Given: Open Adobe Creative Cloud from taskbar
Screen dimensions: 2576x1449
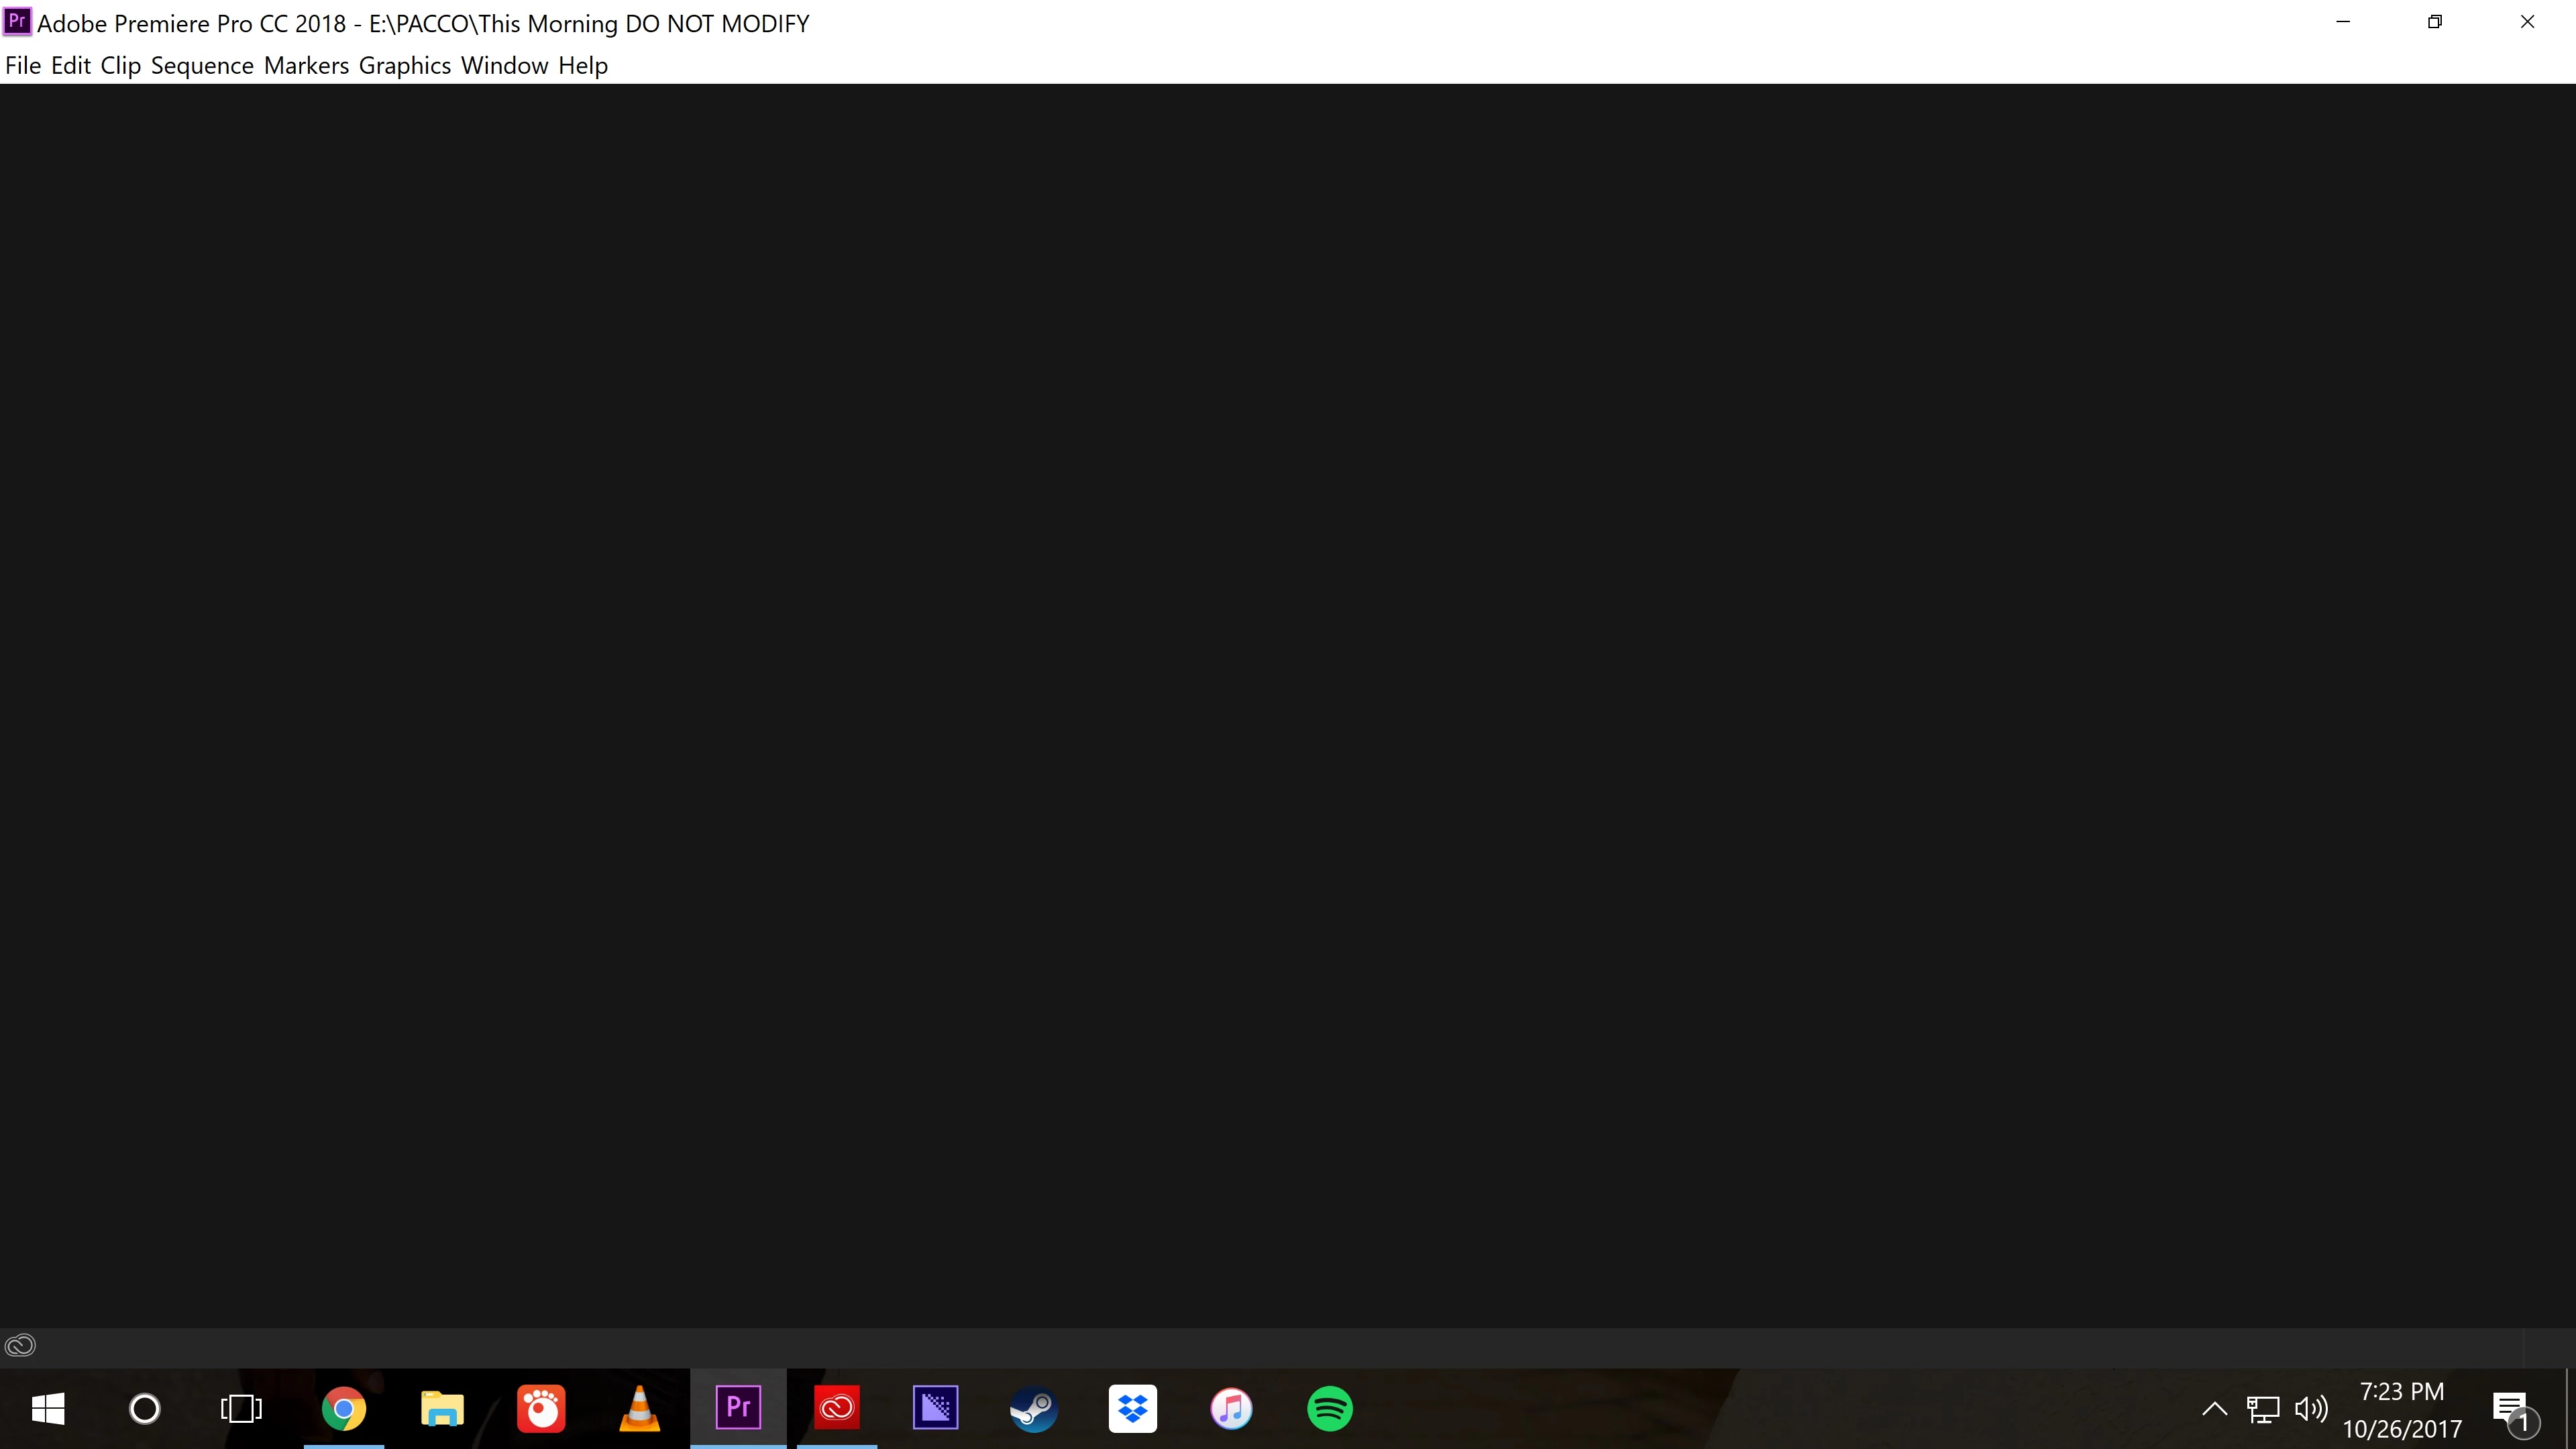Looking at the screenshot, I should tap(836, 1408).
